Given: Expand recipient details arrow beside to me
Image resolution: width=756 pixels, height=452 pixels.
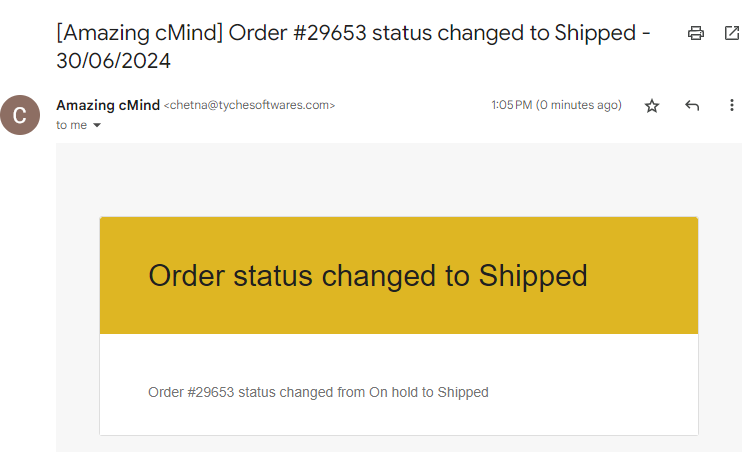Looking at the screenshot, I should [97, 125].
